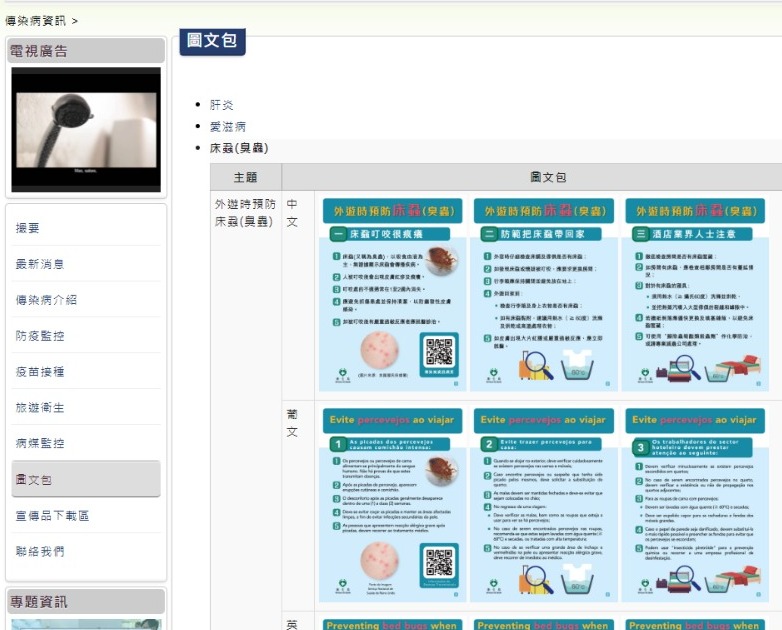Image resolution: width=782 pixels, height=630 pixels.
Task: Click the 愛滋病 list link
Action: click(x=227, y=127)
